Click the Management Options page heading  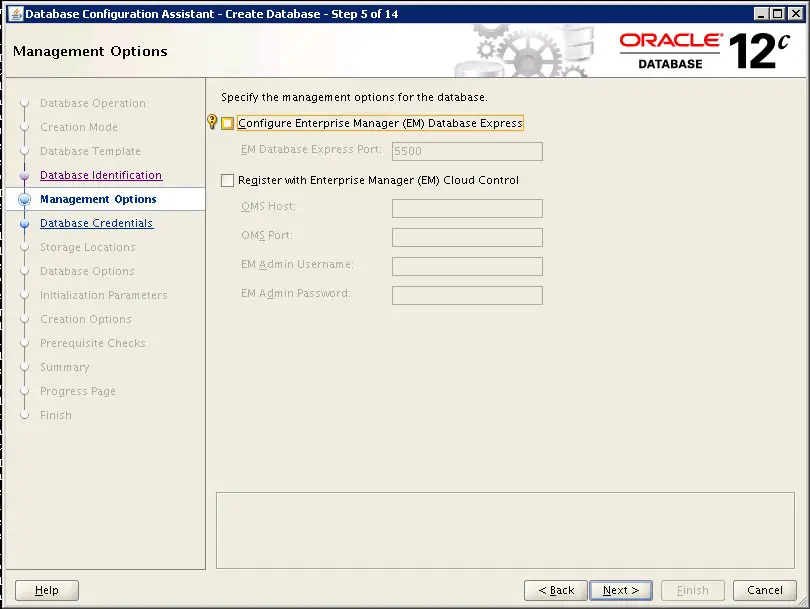[90, 51]
